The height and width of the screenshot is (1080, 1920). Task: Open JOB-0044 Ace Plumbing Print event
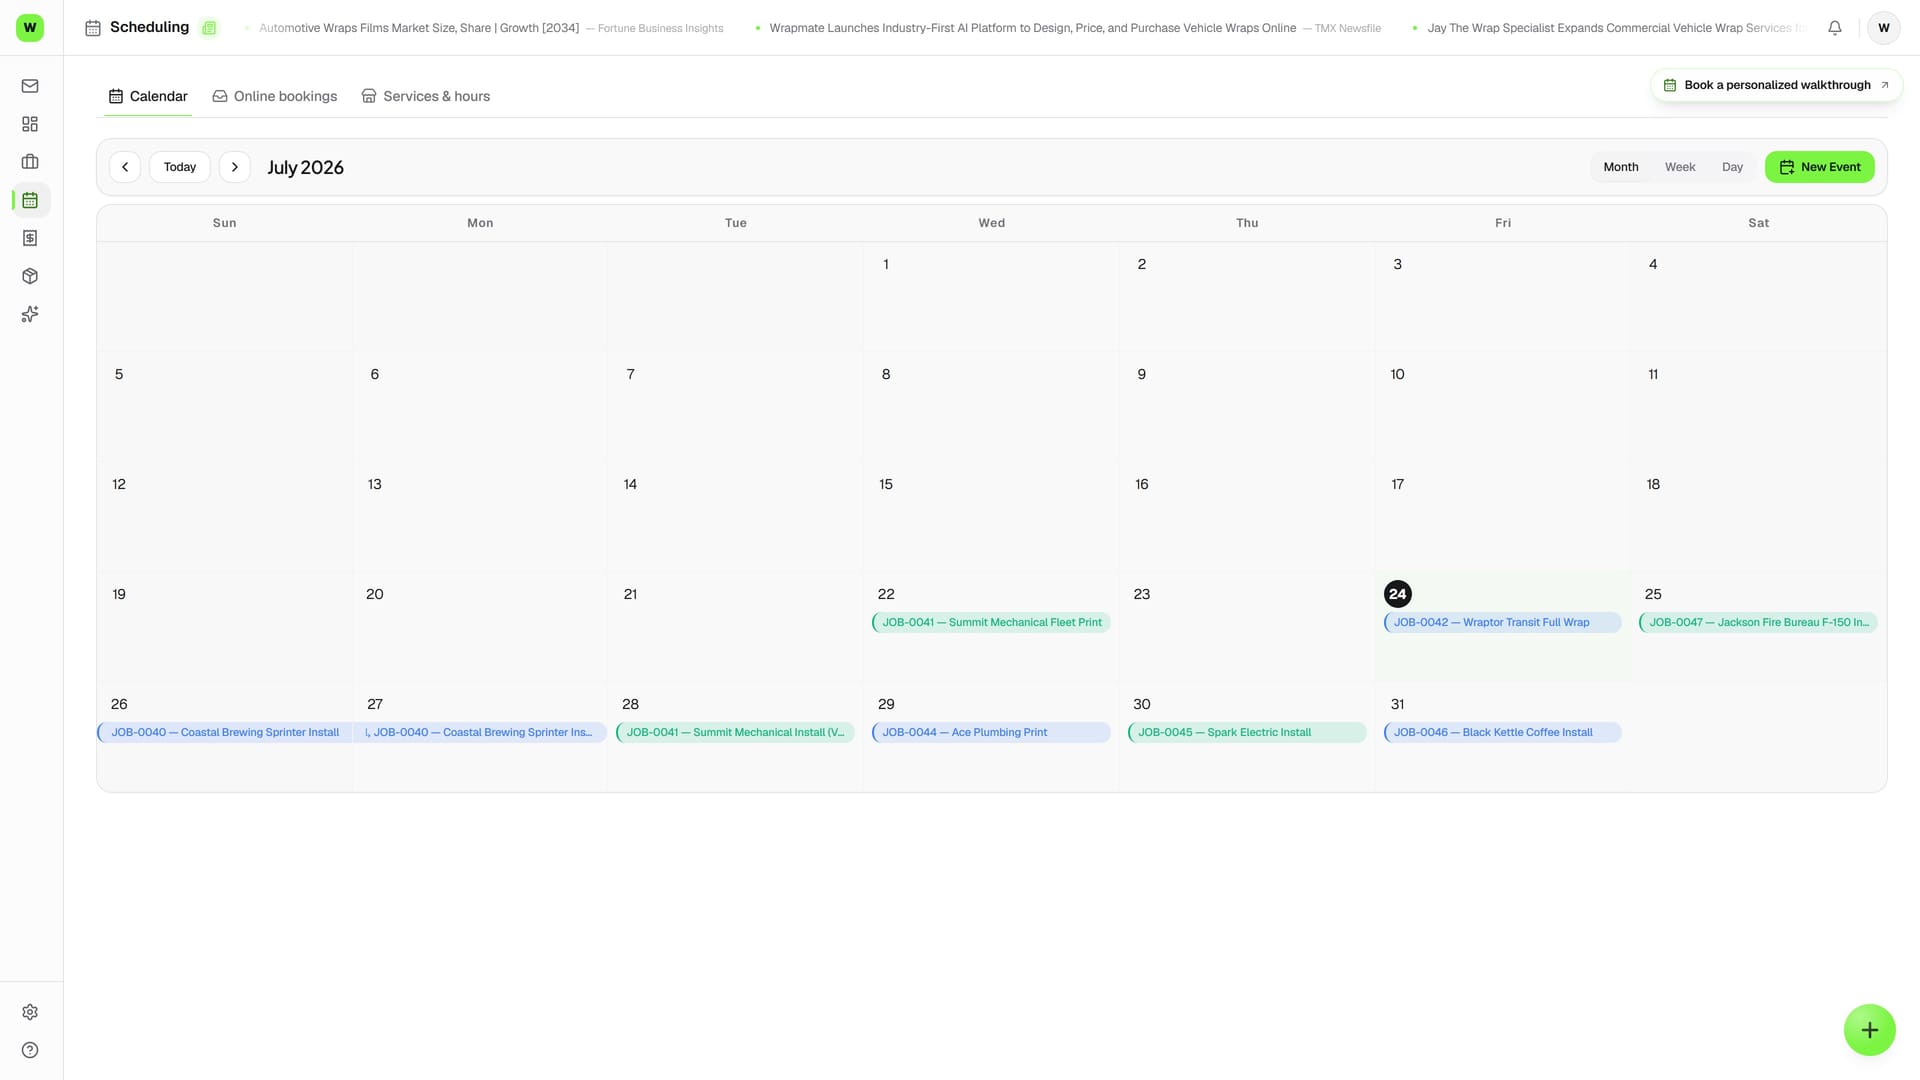(x=991, y=732)
